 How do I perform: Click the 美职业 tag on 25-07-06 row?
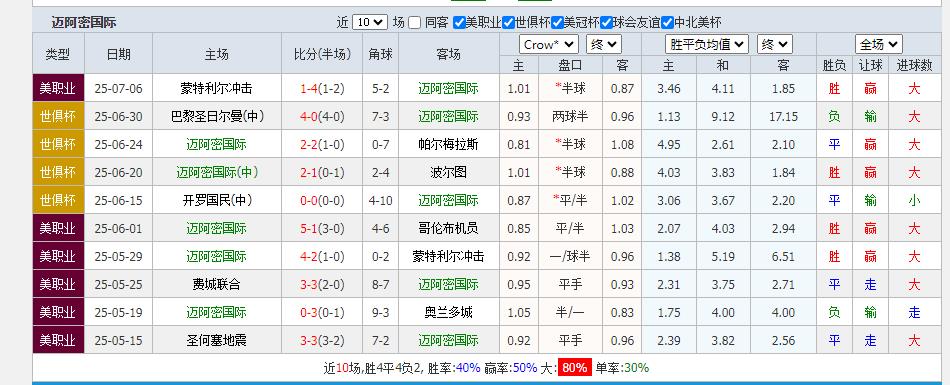click(x=58, y=89)
